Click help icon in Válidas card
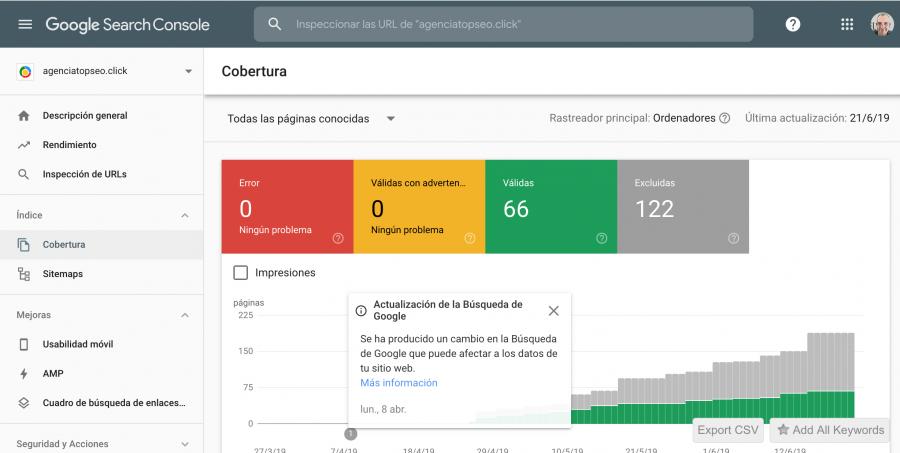Image resolution: width=900 pixels, height=453 pixels. pyautogui.click(x=601, y=238)
